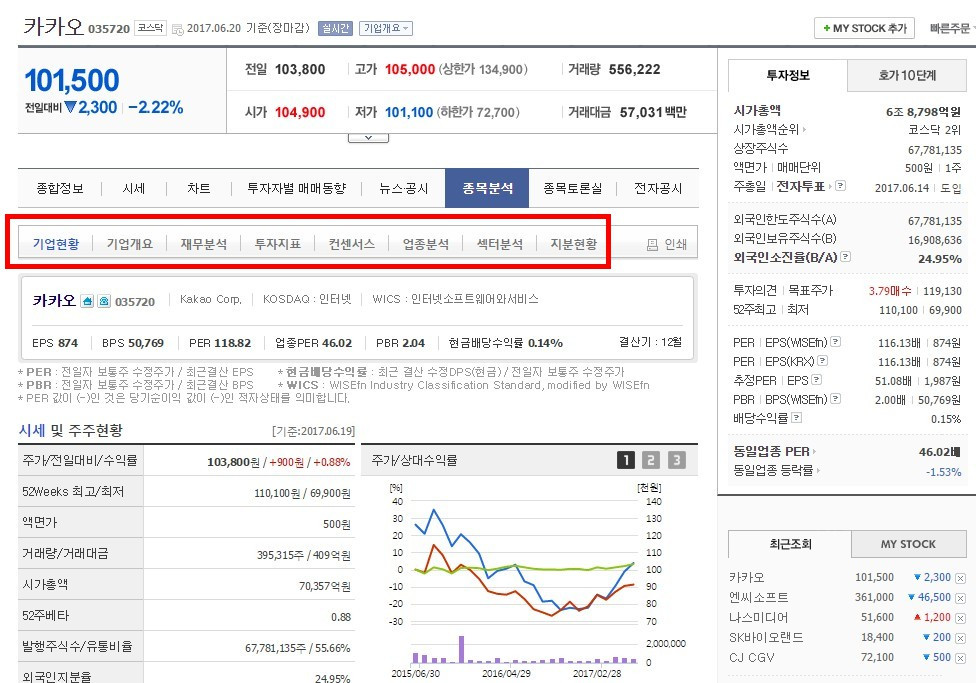The height and width of the screenshot is (683, 976).
Task: Click the camera icon beside 카카오 company name
Action: click(104, 301)
